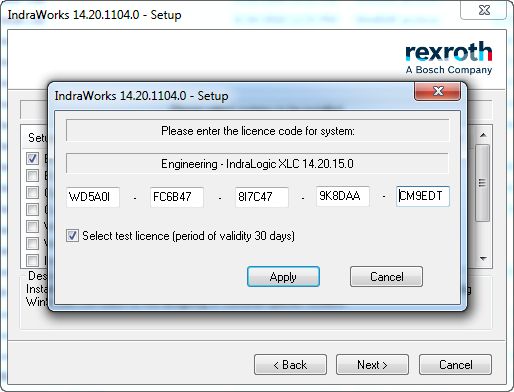Tick the second setup component checkbox
This screenshot has height=392, width=514.
[x=32, y=175]
